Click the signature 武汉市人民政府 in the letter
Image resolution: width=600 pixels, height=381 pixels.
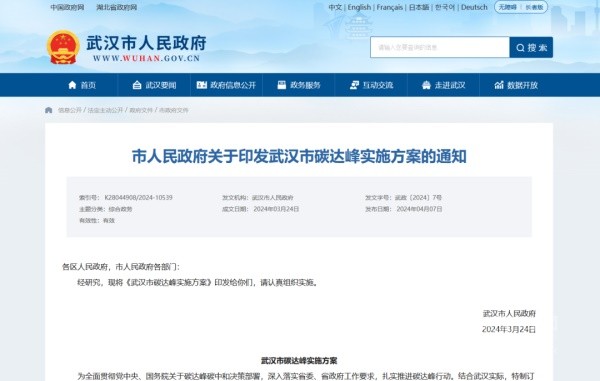[x=509, y=314]
